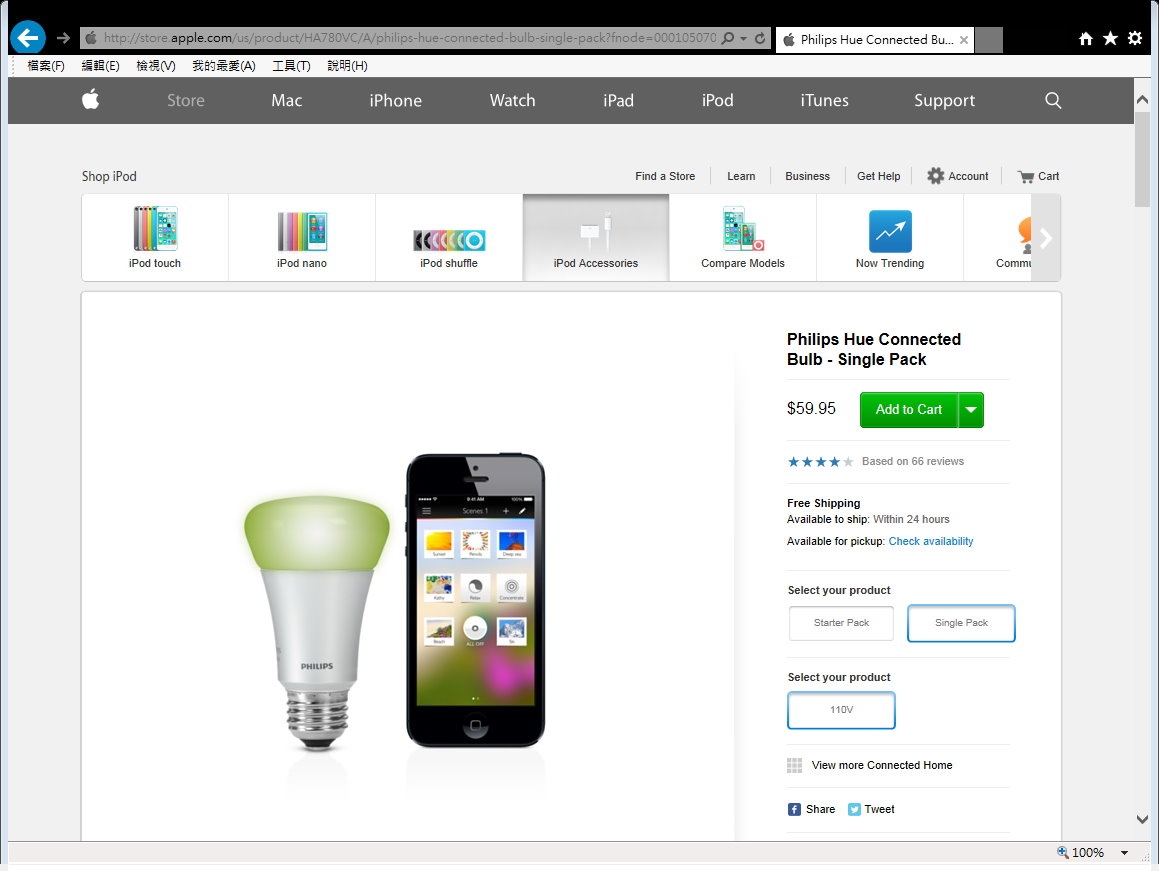The width and height of the screenshot is (1159, 871).
Task: Open Based on 66 reviews link
Action: coord(912,461)
